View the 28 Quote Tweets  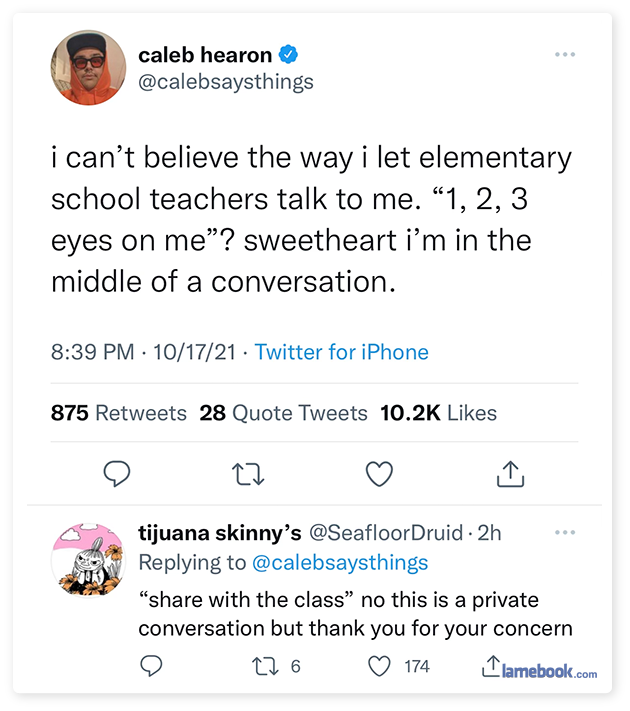(x=284, y=412)
